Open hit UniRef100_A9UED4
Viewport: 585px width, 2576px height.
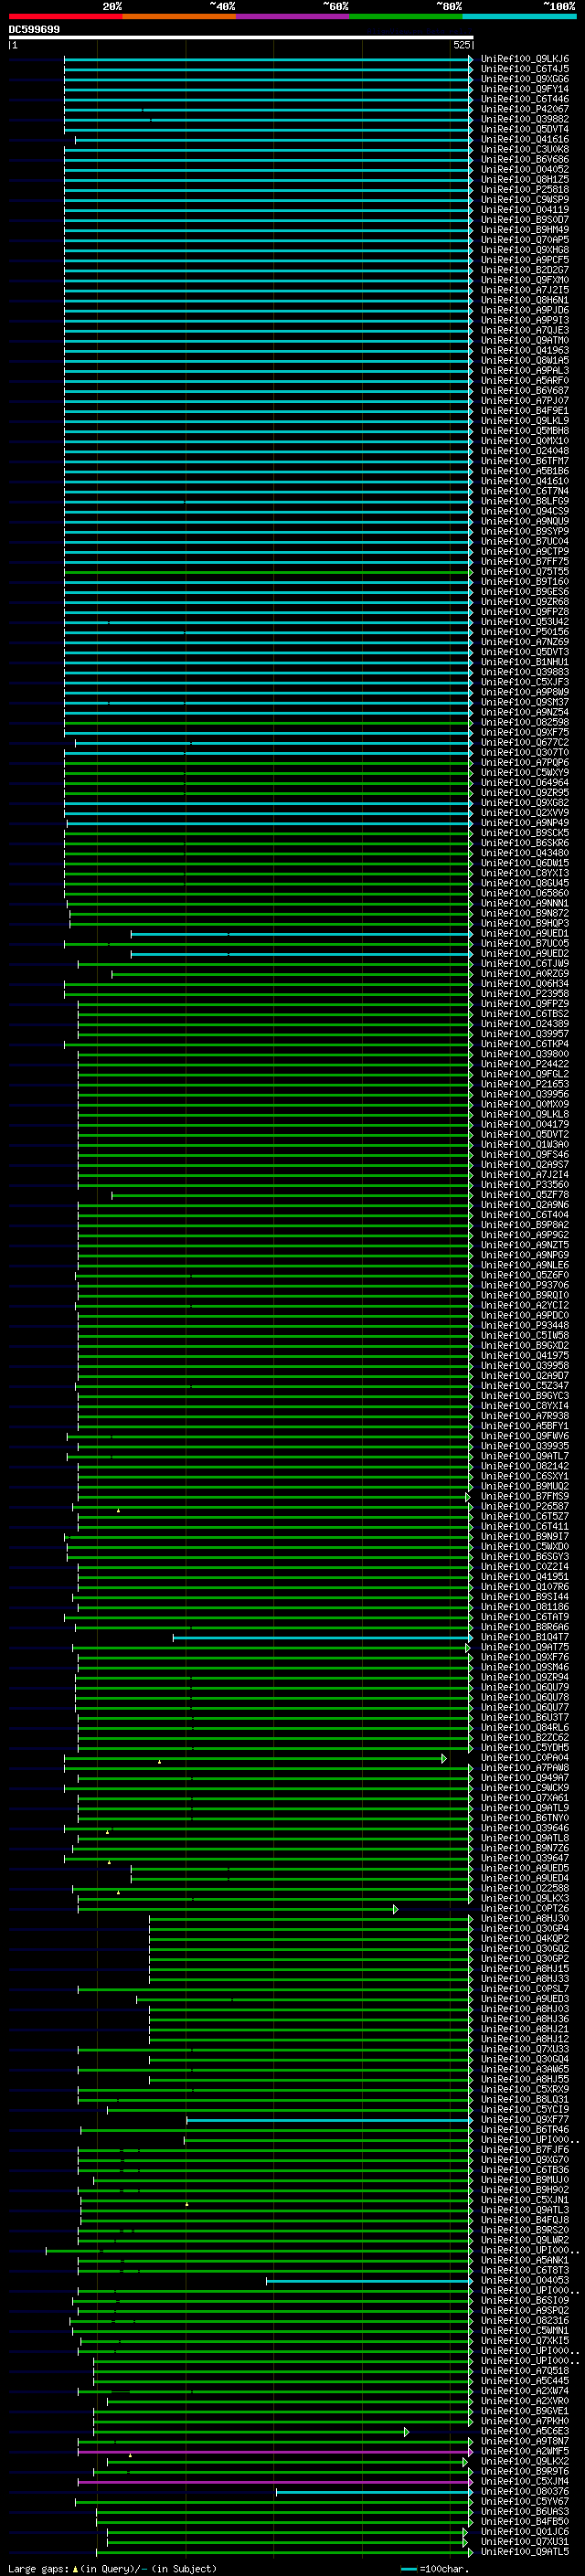tap(524, 1877)
